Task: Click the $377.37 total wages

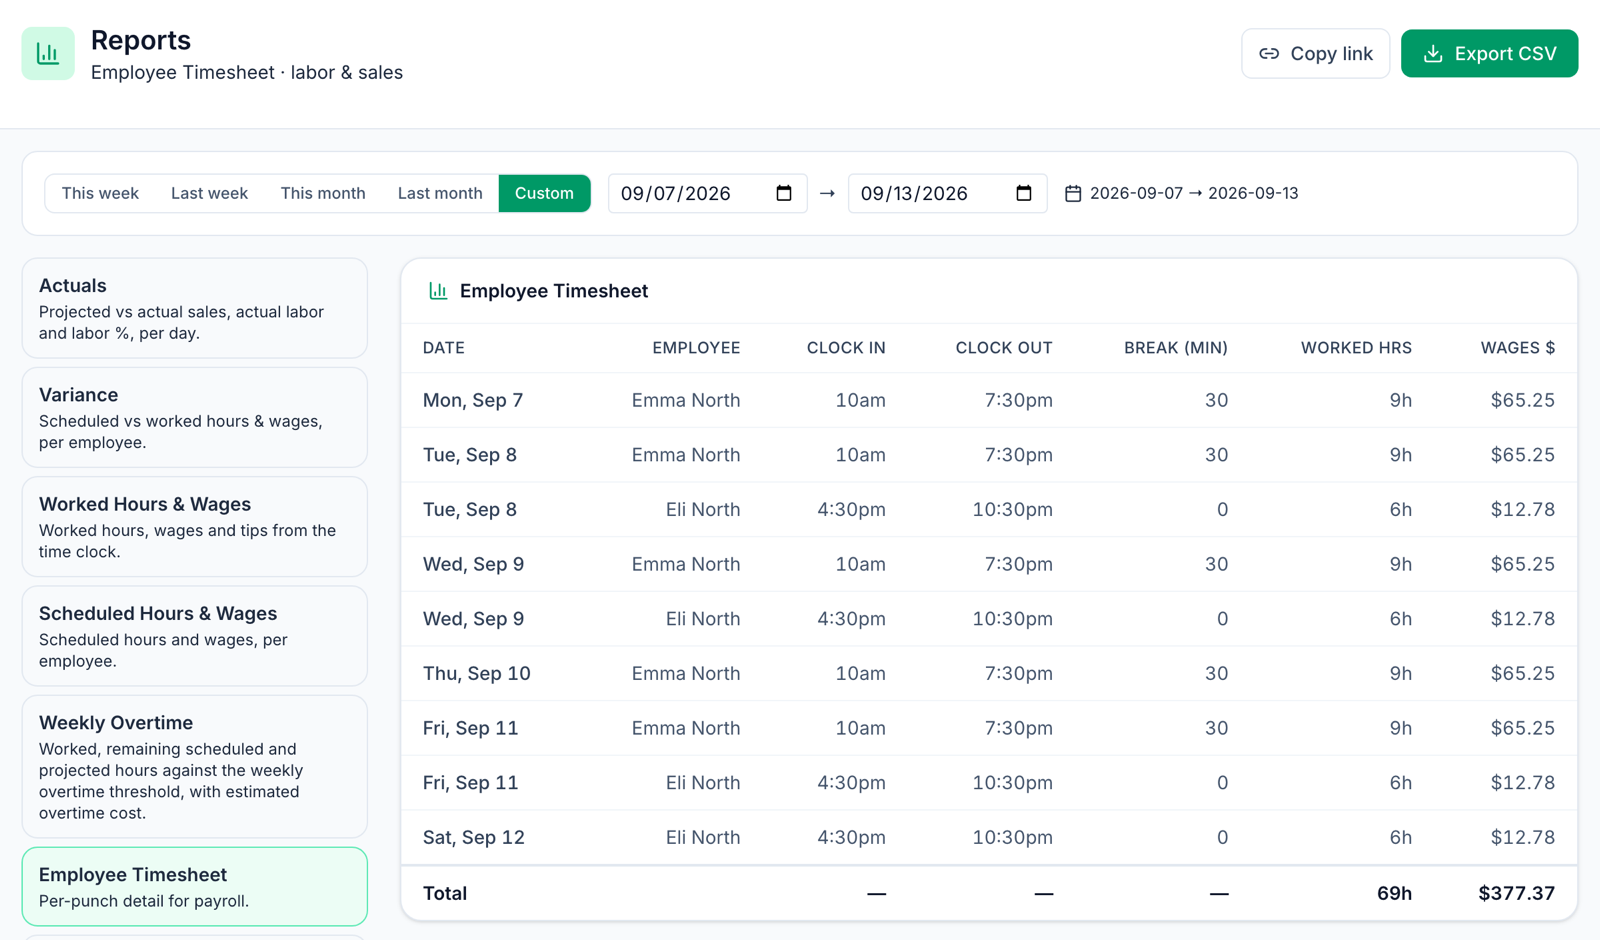Action: point(1517,893)
